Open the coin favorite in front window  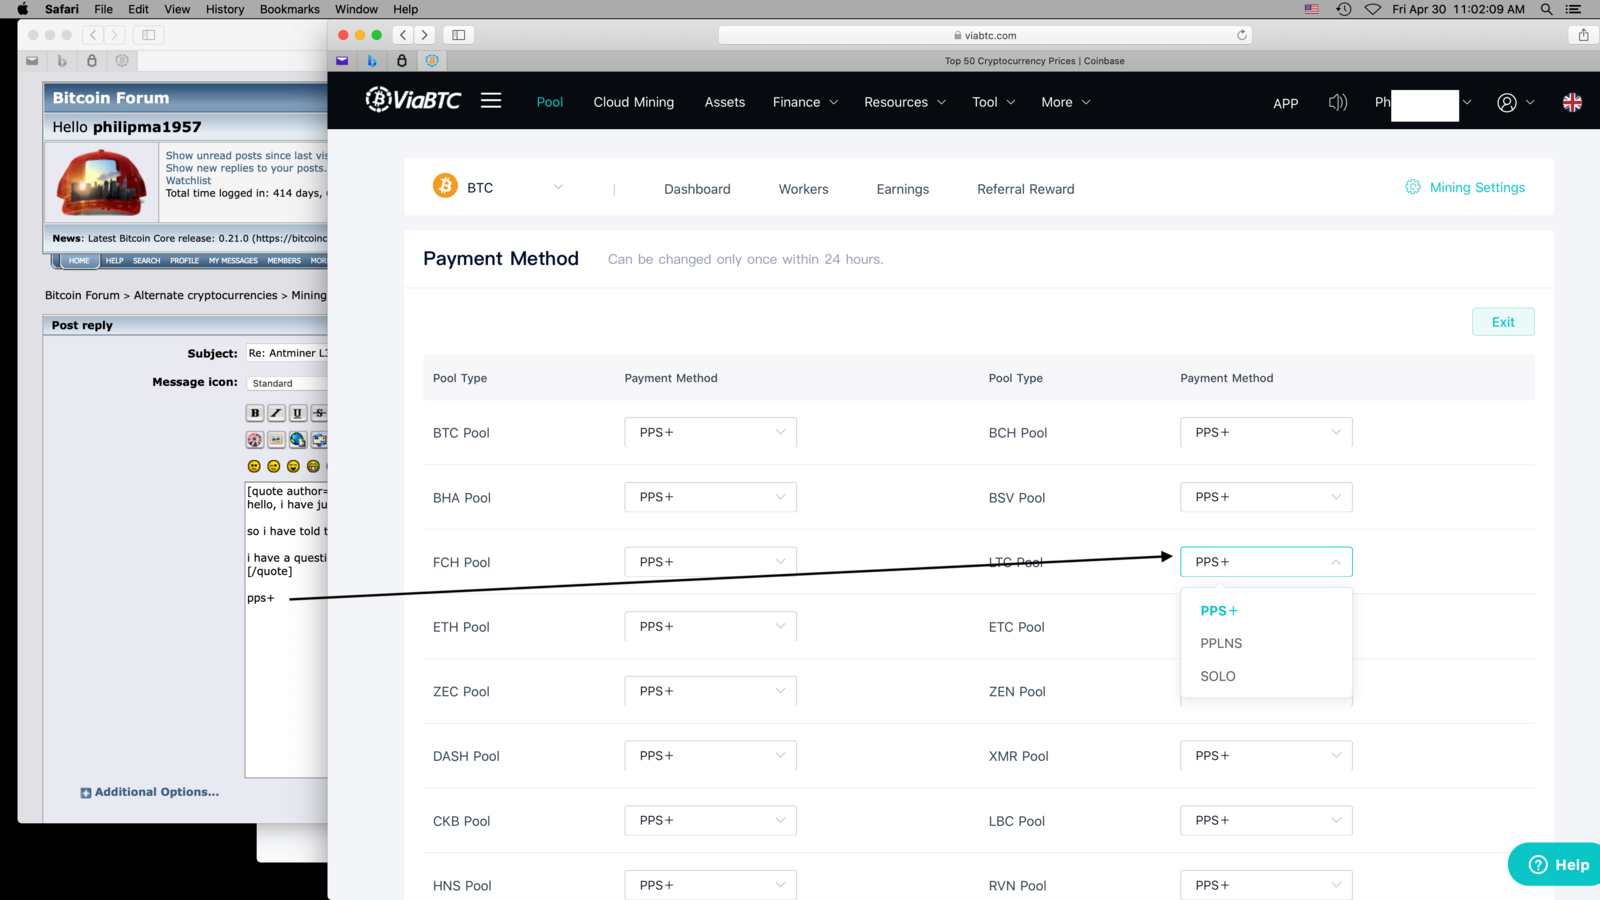[432, 61]
